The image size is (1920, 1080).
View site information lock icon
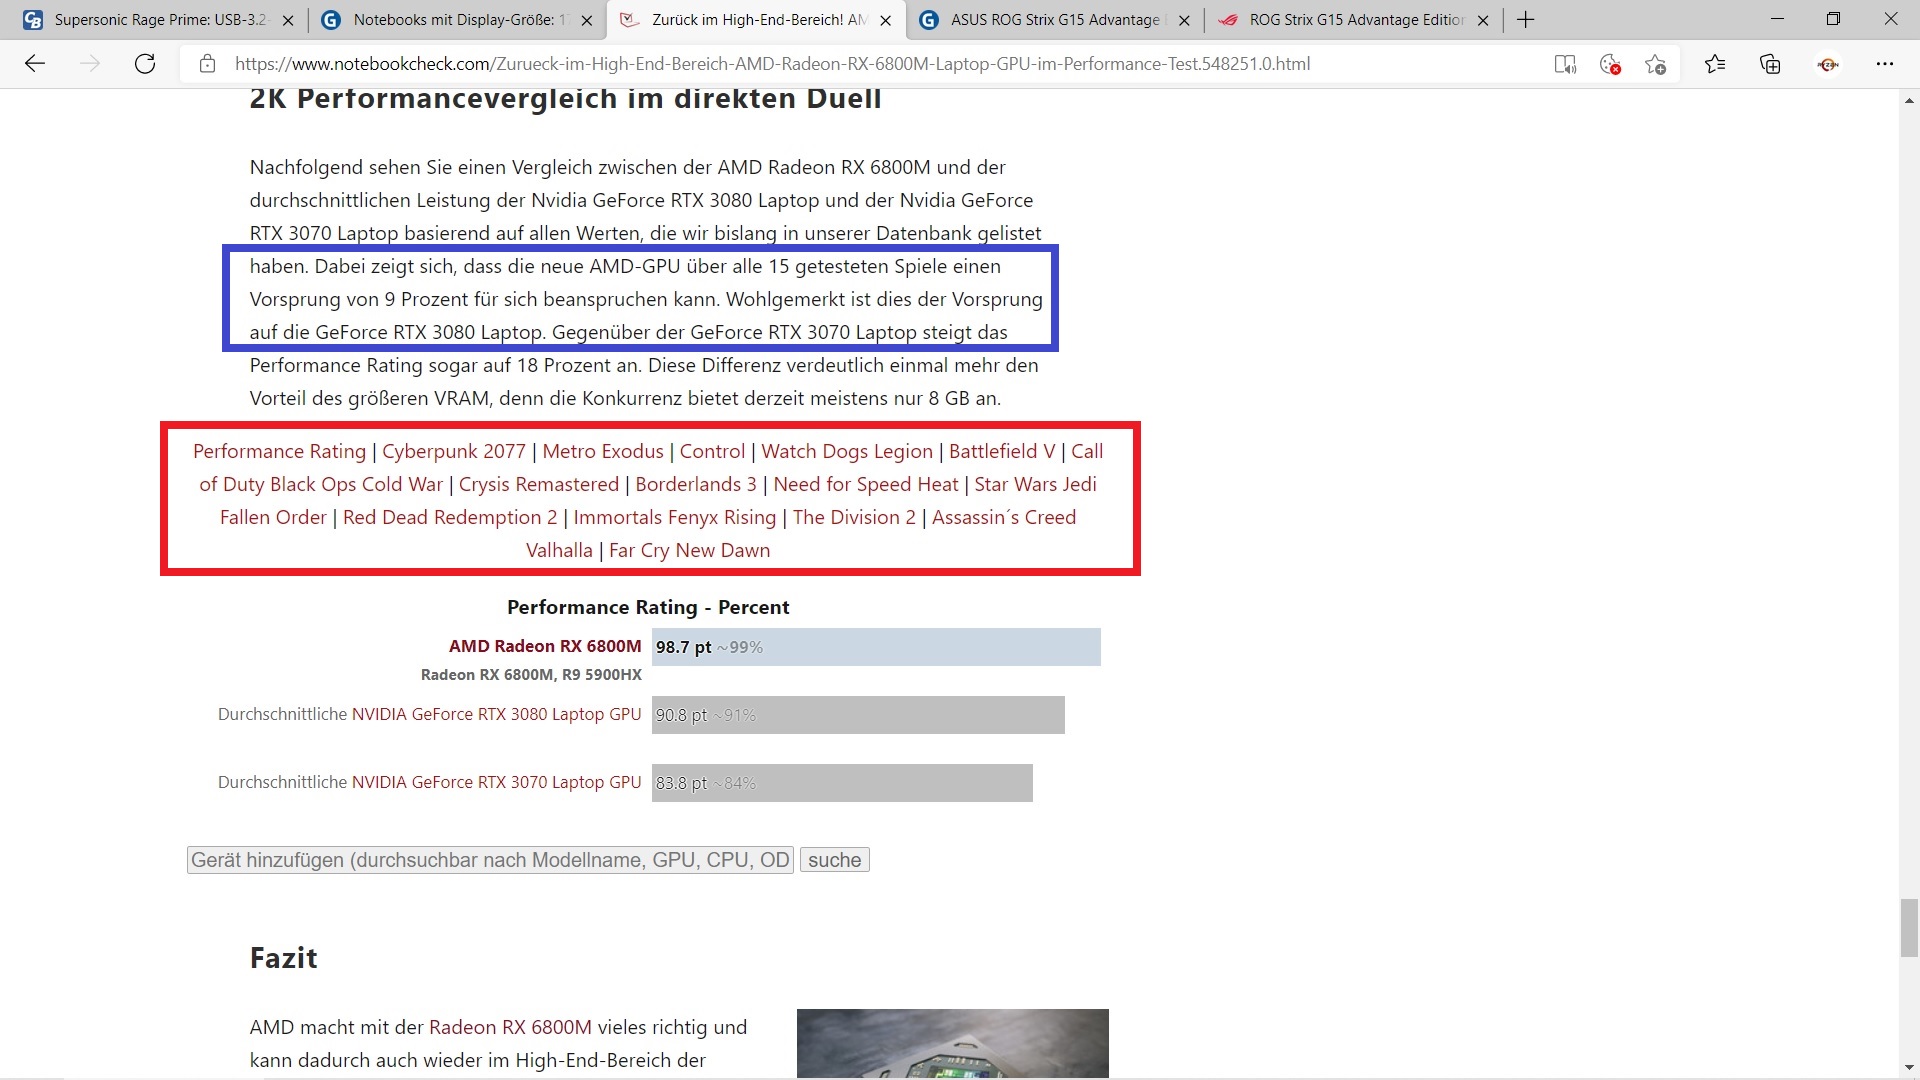(x=207, y=64)
